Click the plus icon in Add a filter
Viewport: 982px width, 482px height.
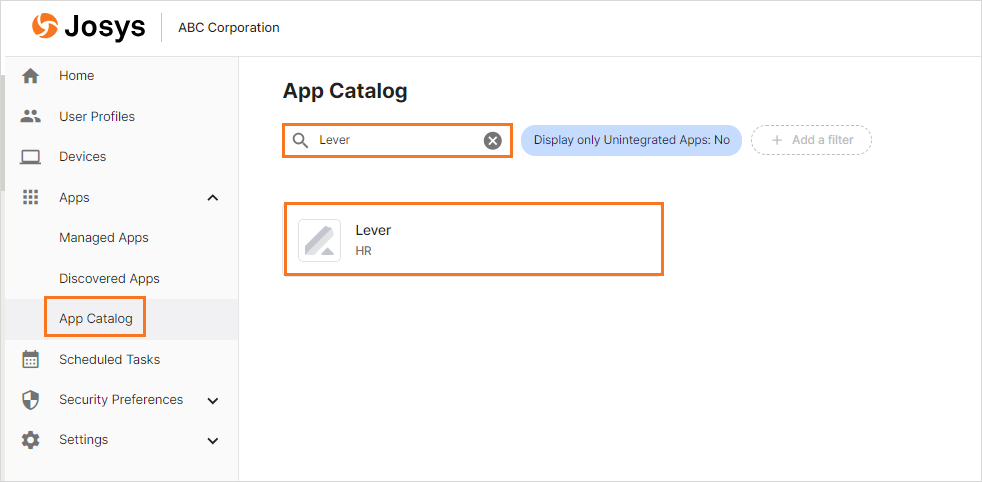tap(777, 140)
